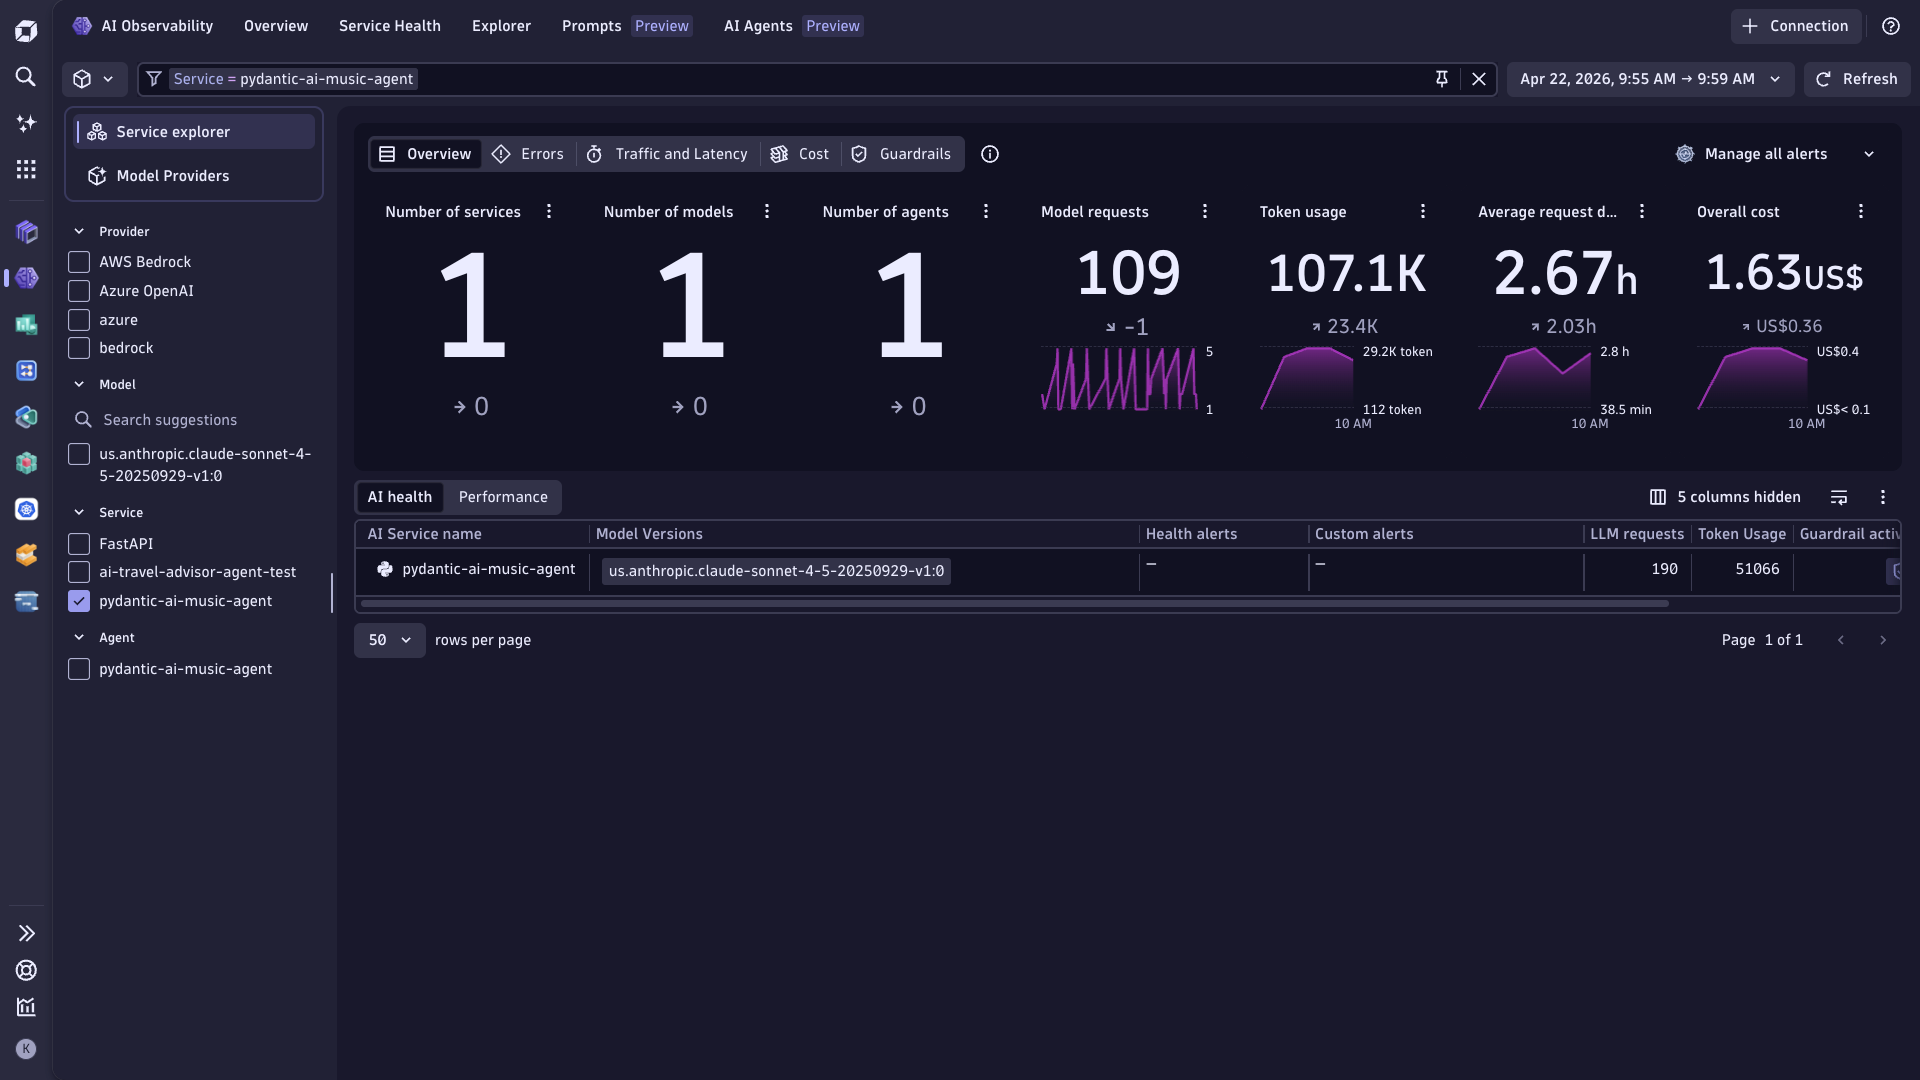Click the info icon beside the Guardrails tab
The width and height of the screenshot is (1920, 1080).
(989, 154)
